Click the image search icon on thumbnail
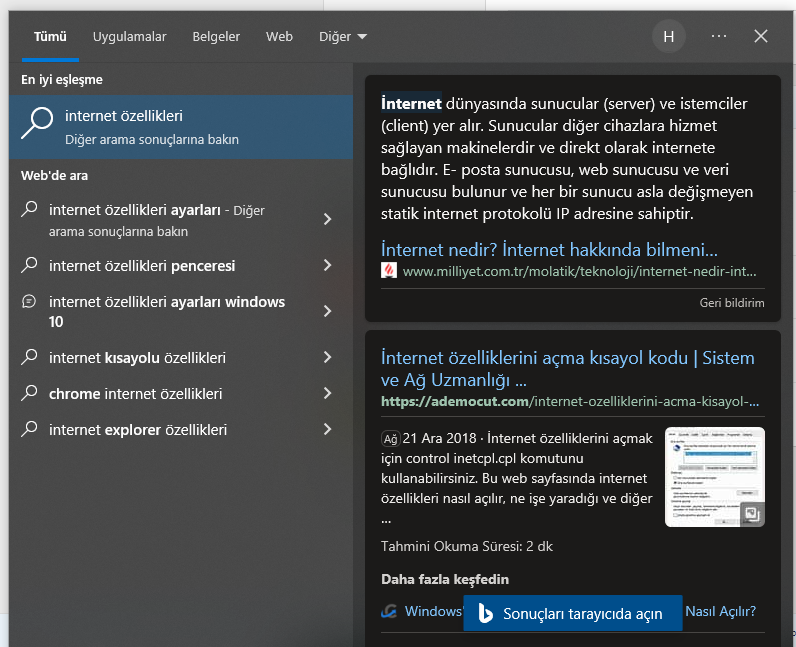The height and width of the screenshot is (647, 796). pos(752,514)
